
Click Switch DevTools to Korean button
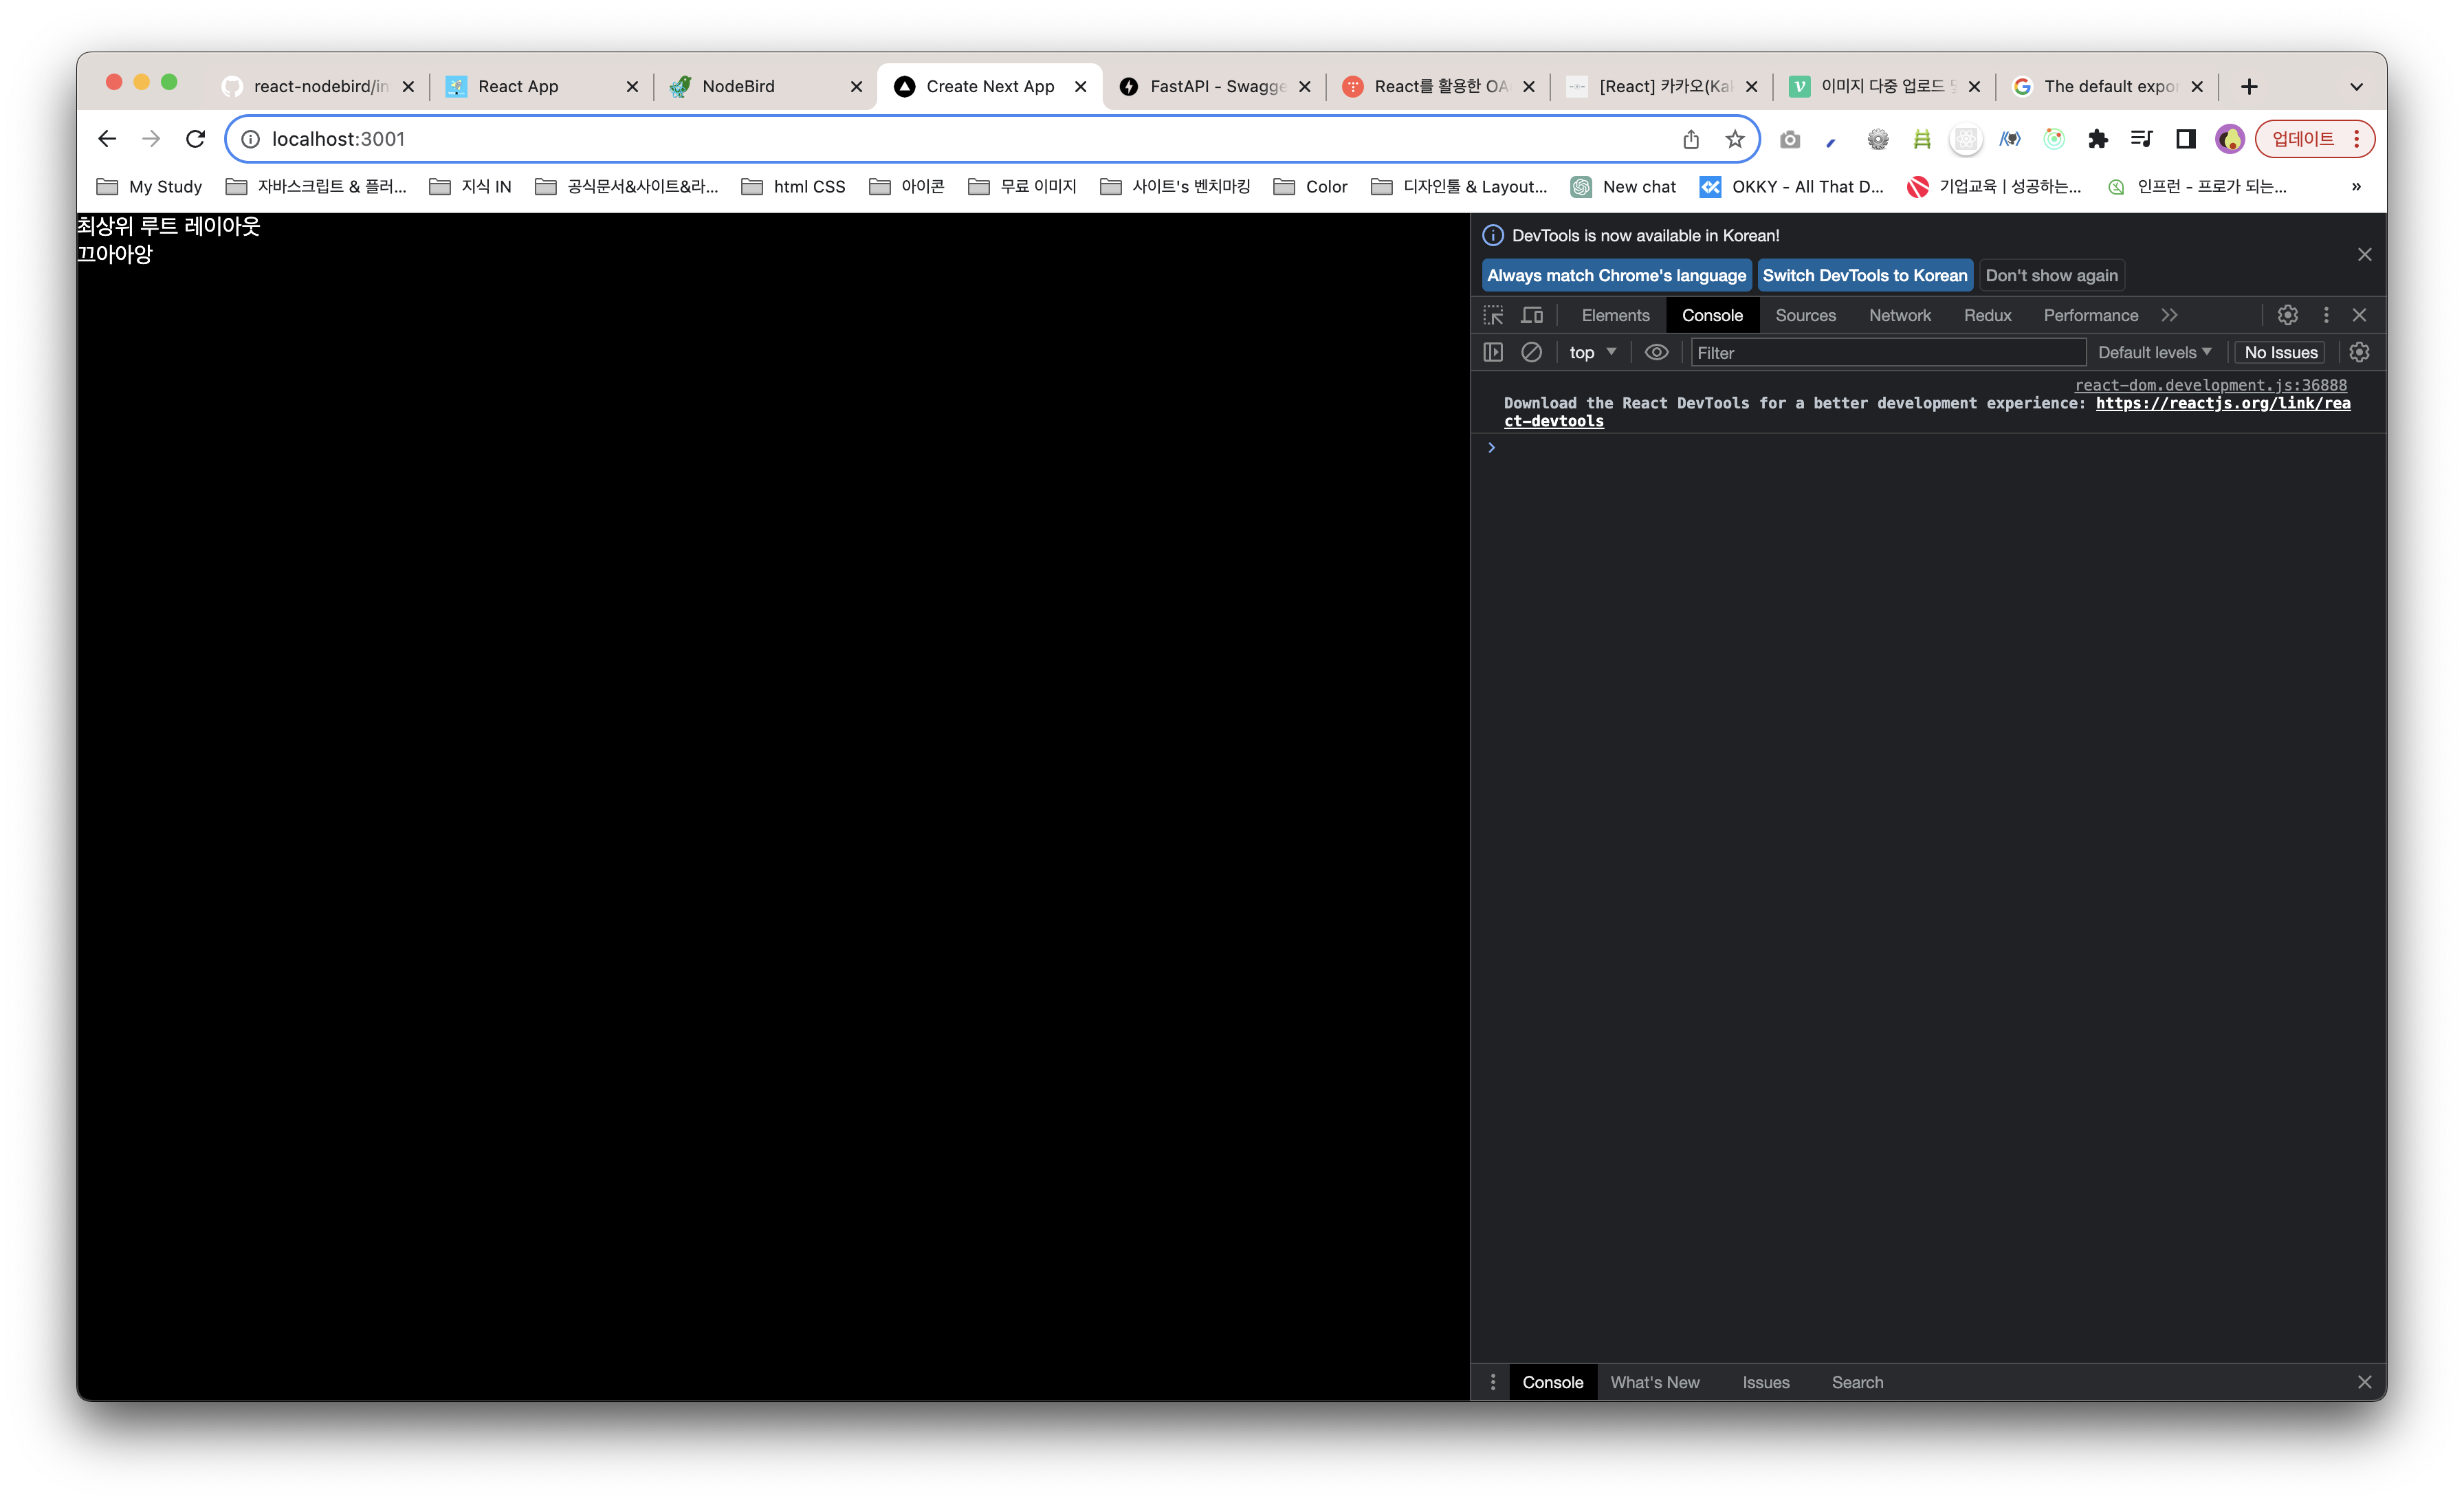1864,275
